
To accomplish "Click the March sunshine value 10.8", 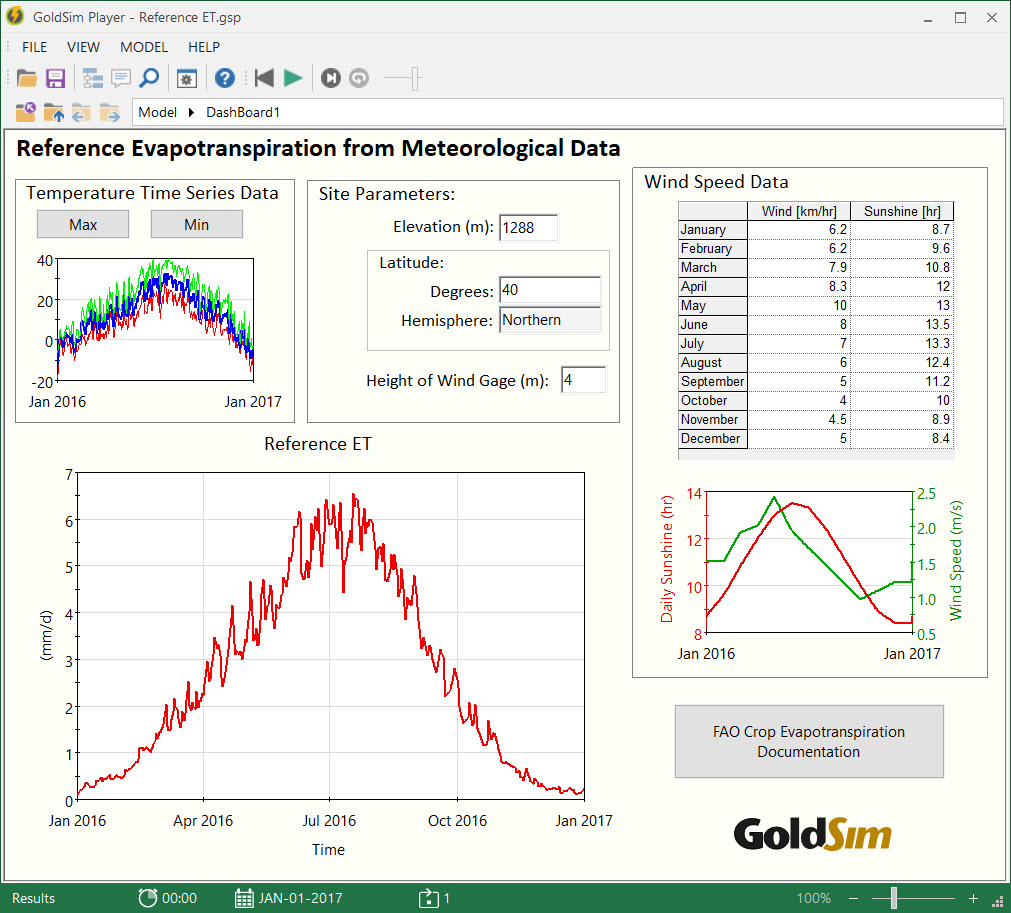I will point(902,268).
